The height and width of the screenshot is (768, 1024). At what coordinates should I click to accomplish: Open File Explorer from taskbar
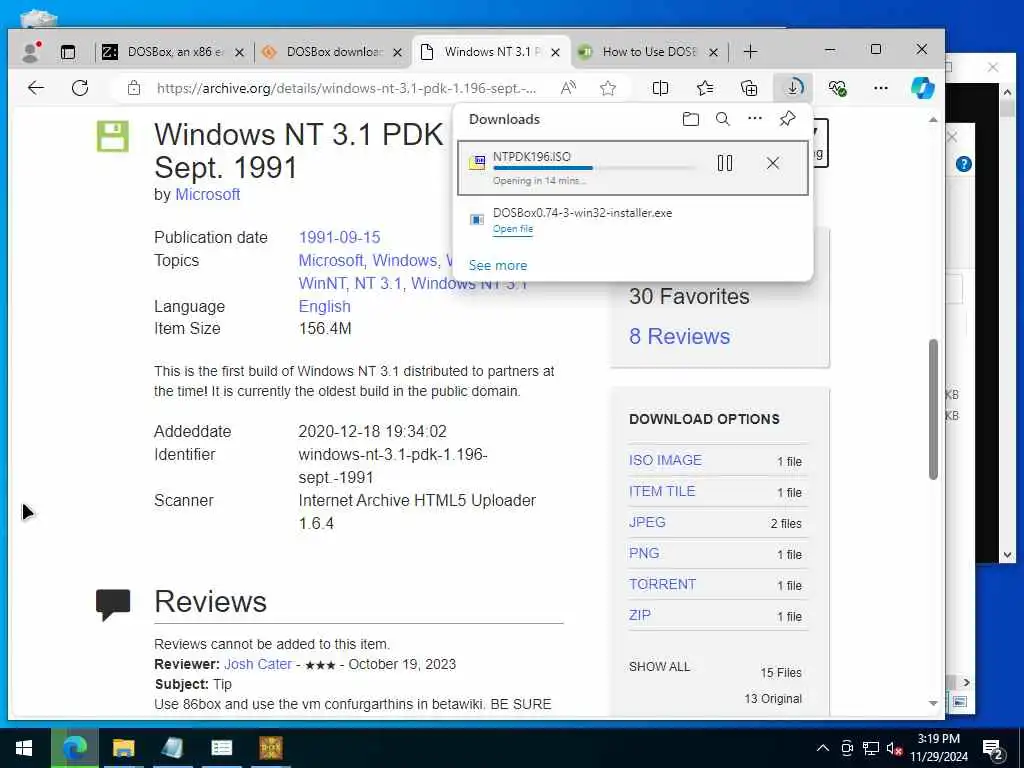(x=123, y=748)
